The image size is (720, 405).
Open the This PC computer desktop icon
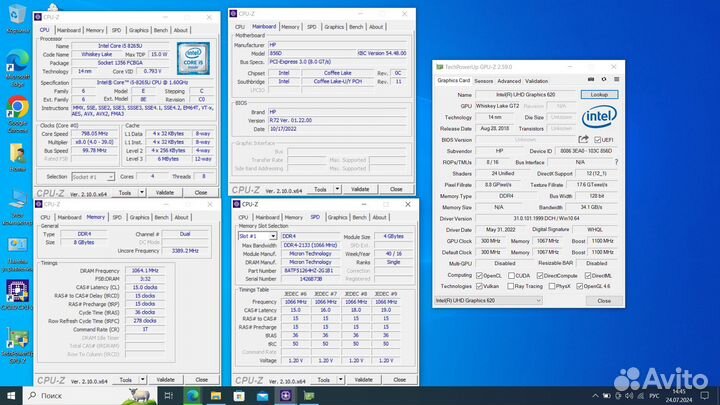[17, 207]
